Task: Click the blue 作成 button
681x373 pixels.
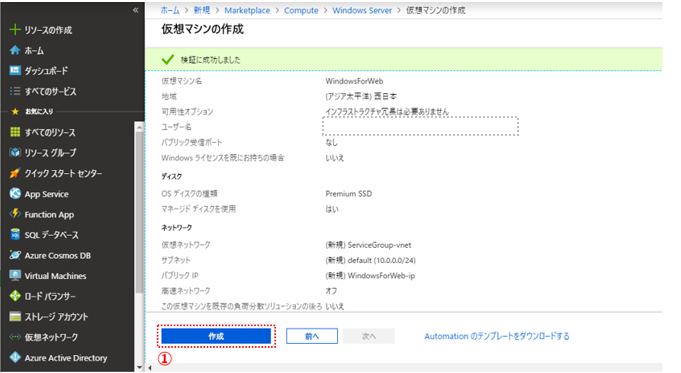Action: coord(216,336)
